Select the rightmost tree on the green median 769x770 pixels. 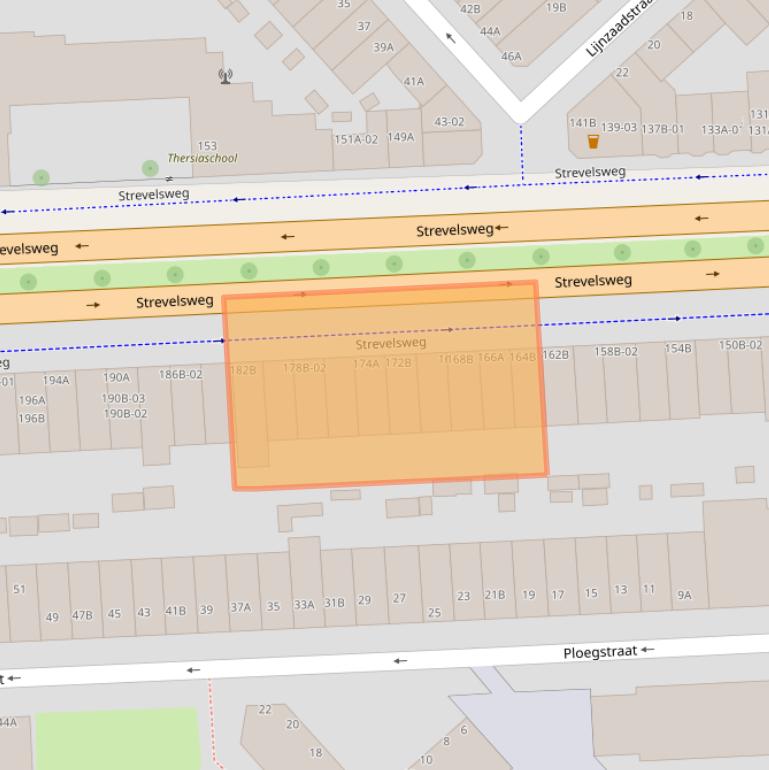pos(755,245)
